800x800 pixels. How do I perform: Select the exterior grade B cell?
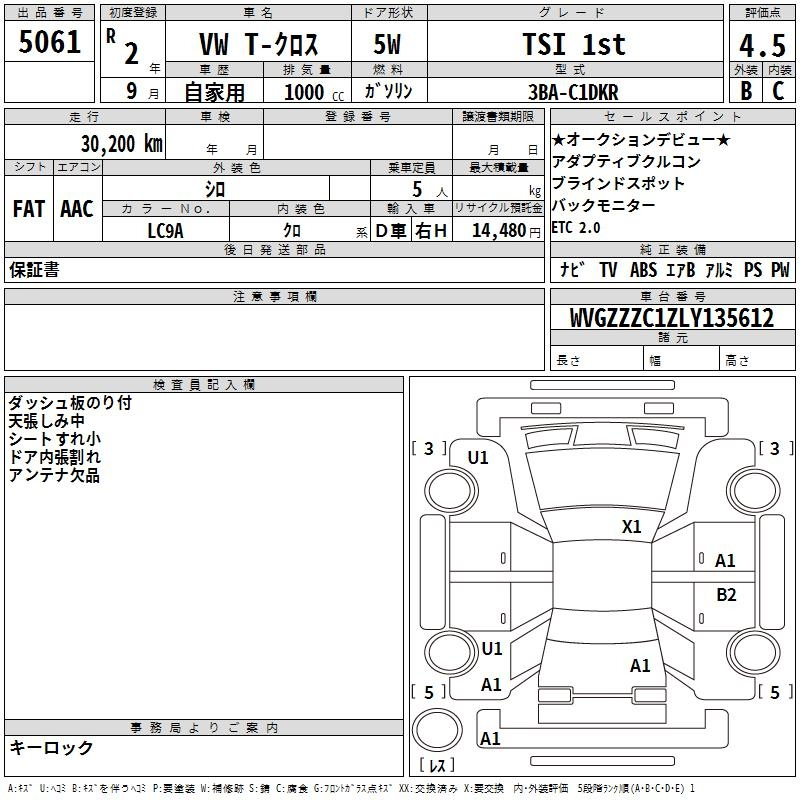coord(745,91)
